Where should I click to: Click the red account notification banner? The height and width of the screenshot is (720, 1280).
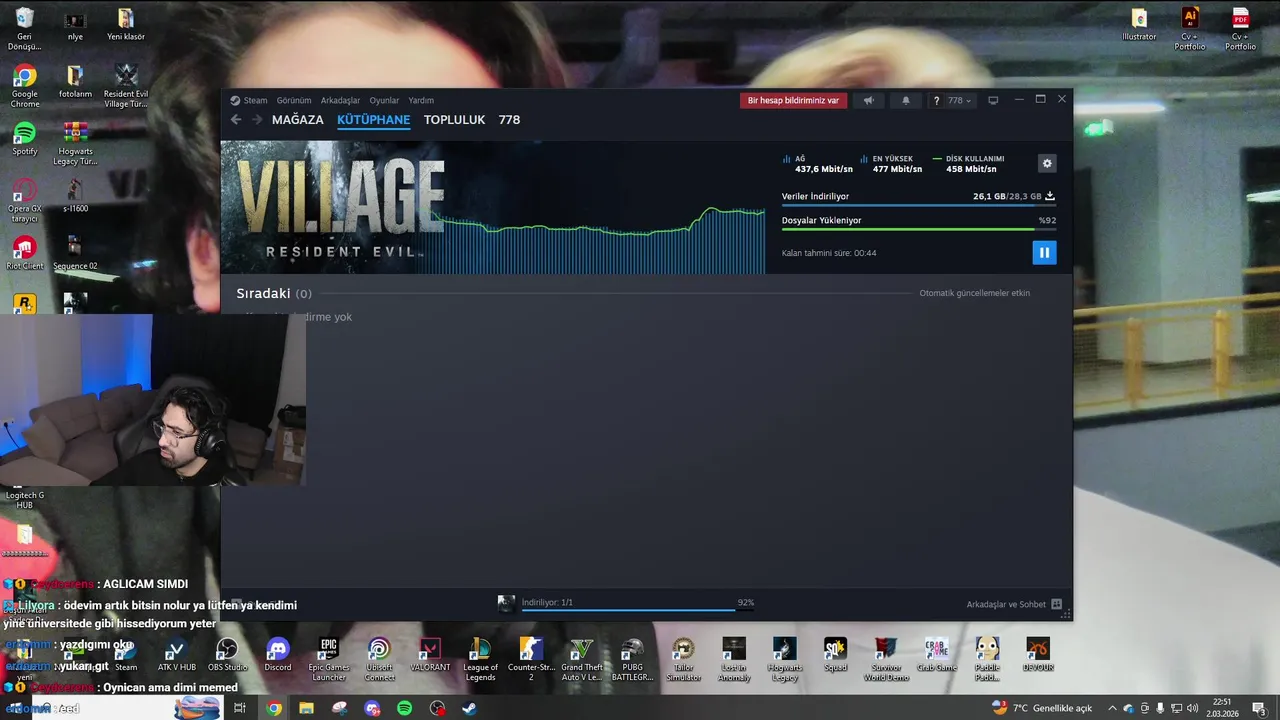793,100
